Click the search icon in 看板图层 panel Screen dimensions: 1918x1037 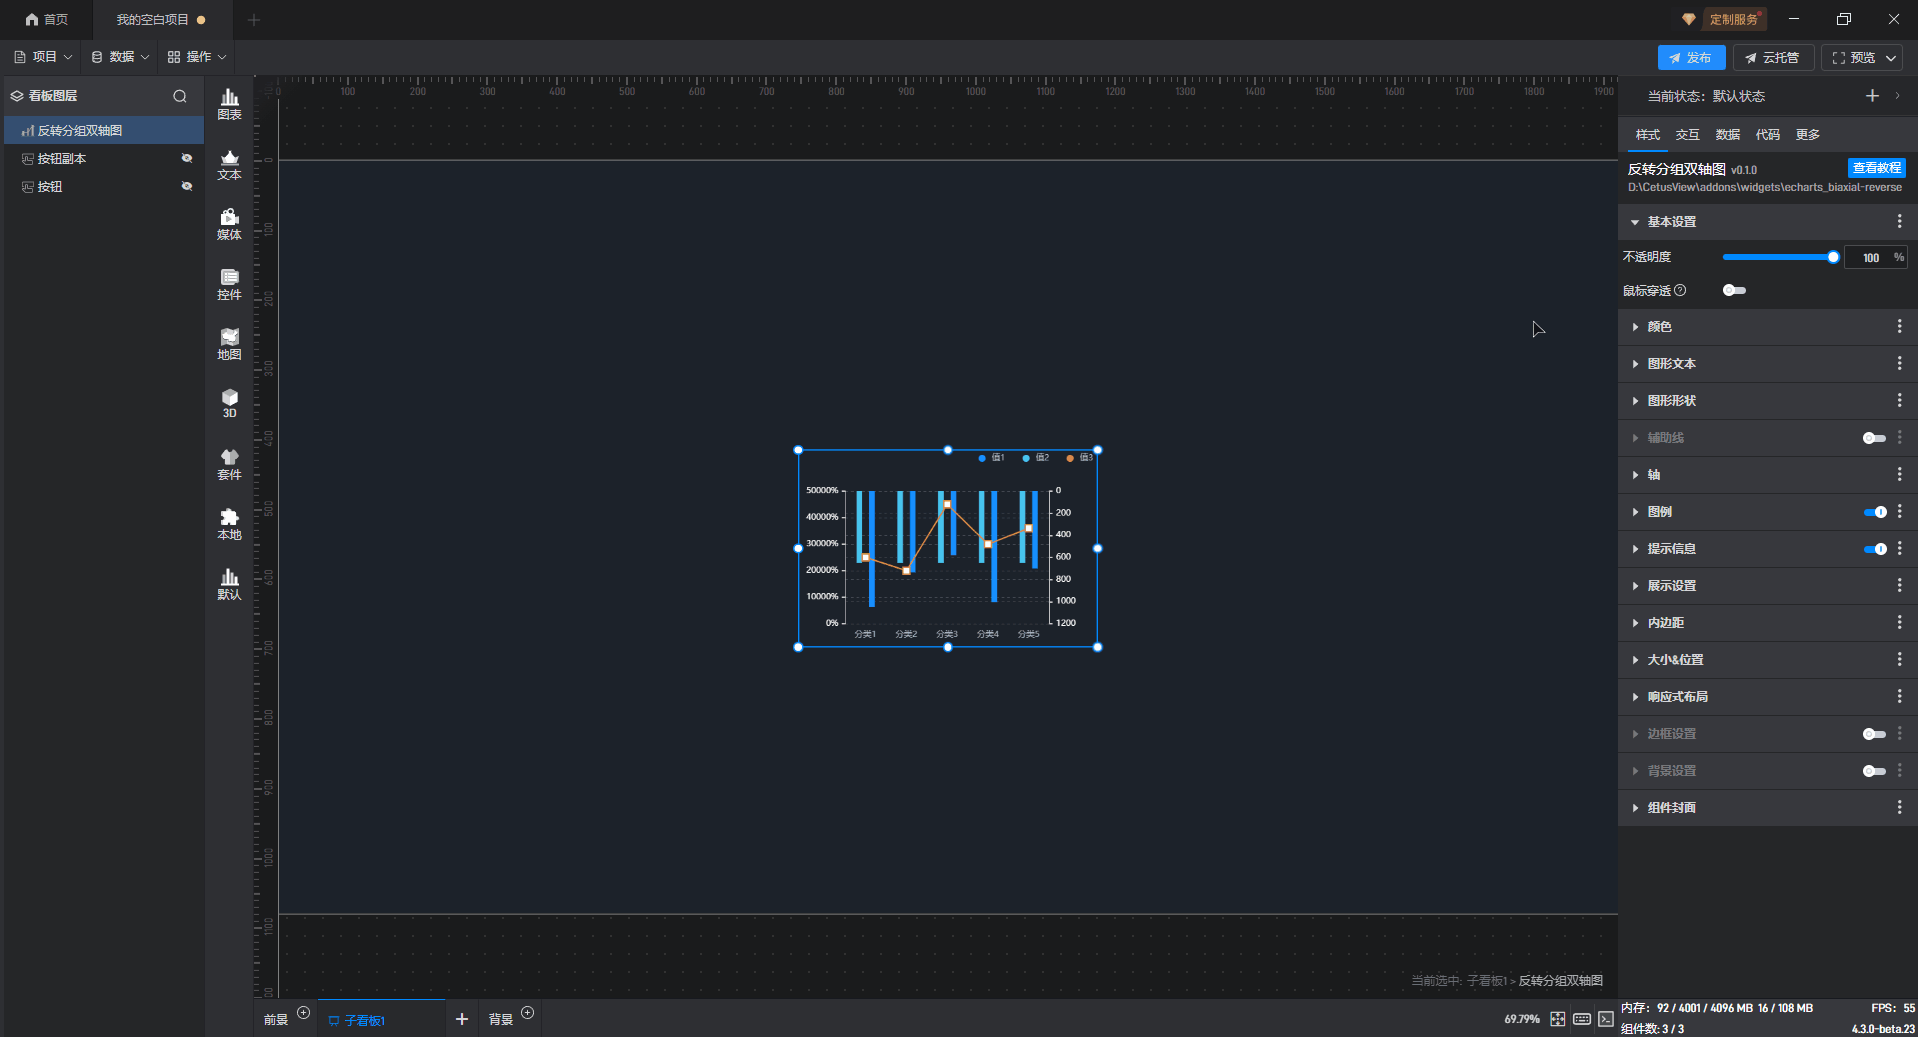coord(180,96)
